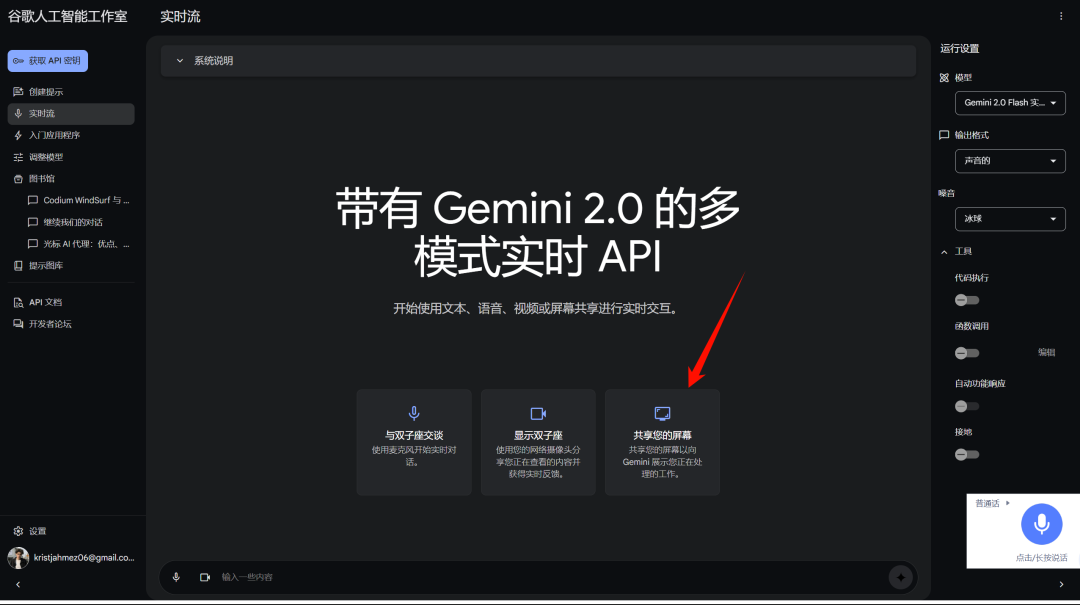Click the 创建提示 sidebar icon

19,92
